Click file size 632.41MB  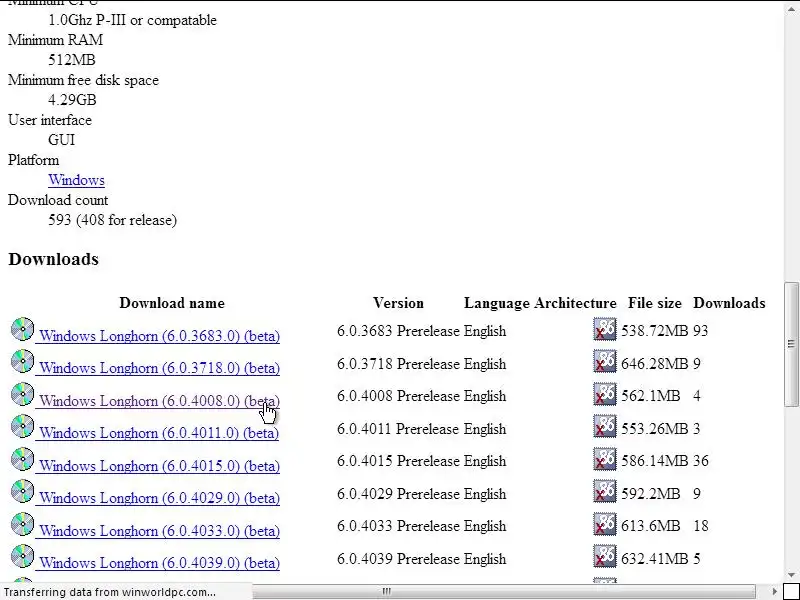click(655, 559)
